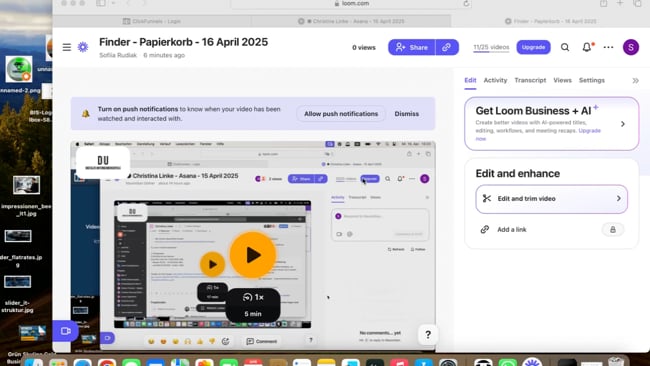Click the Share button
Viewport: 650px width, 366px height.
point(411,47)
